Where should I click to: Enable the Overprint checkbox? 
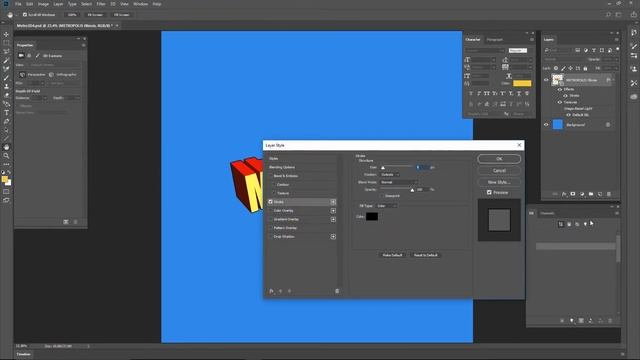(x=382, y=196)
